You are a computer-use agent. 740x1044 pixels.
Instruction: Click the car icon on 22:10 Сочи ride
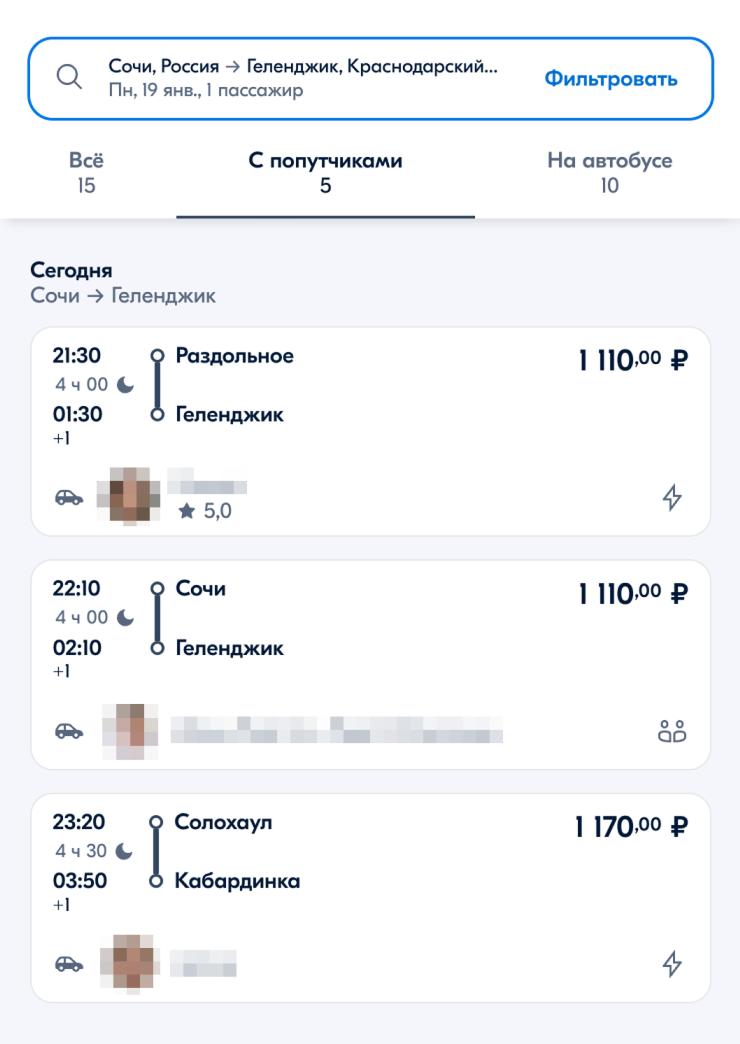pyautogui.click(x=69, y=731)
